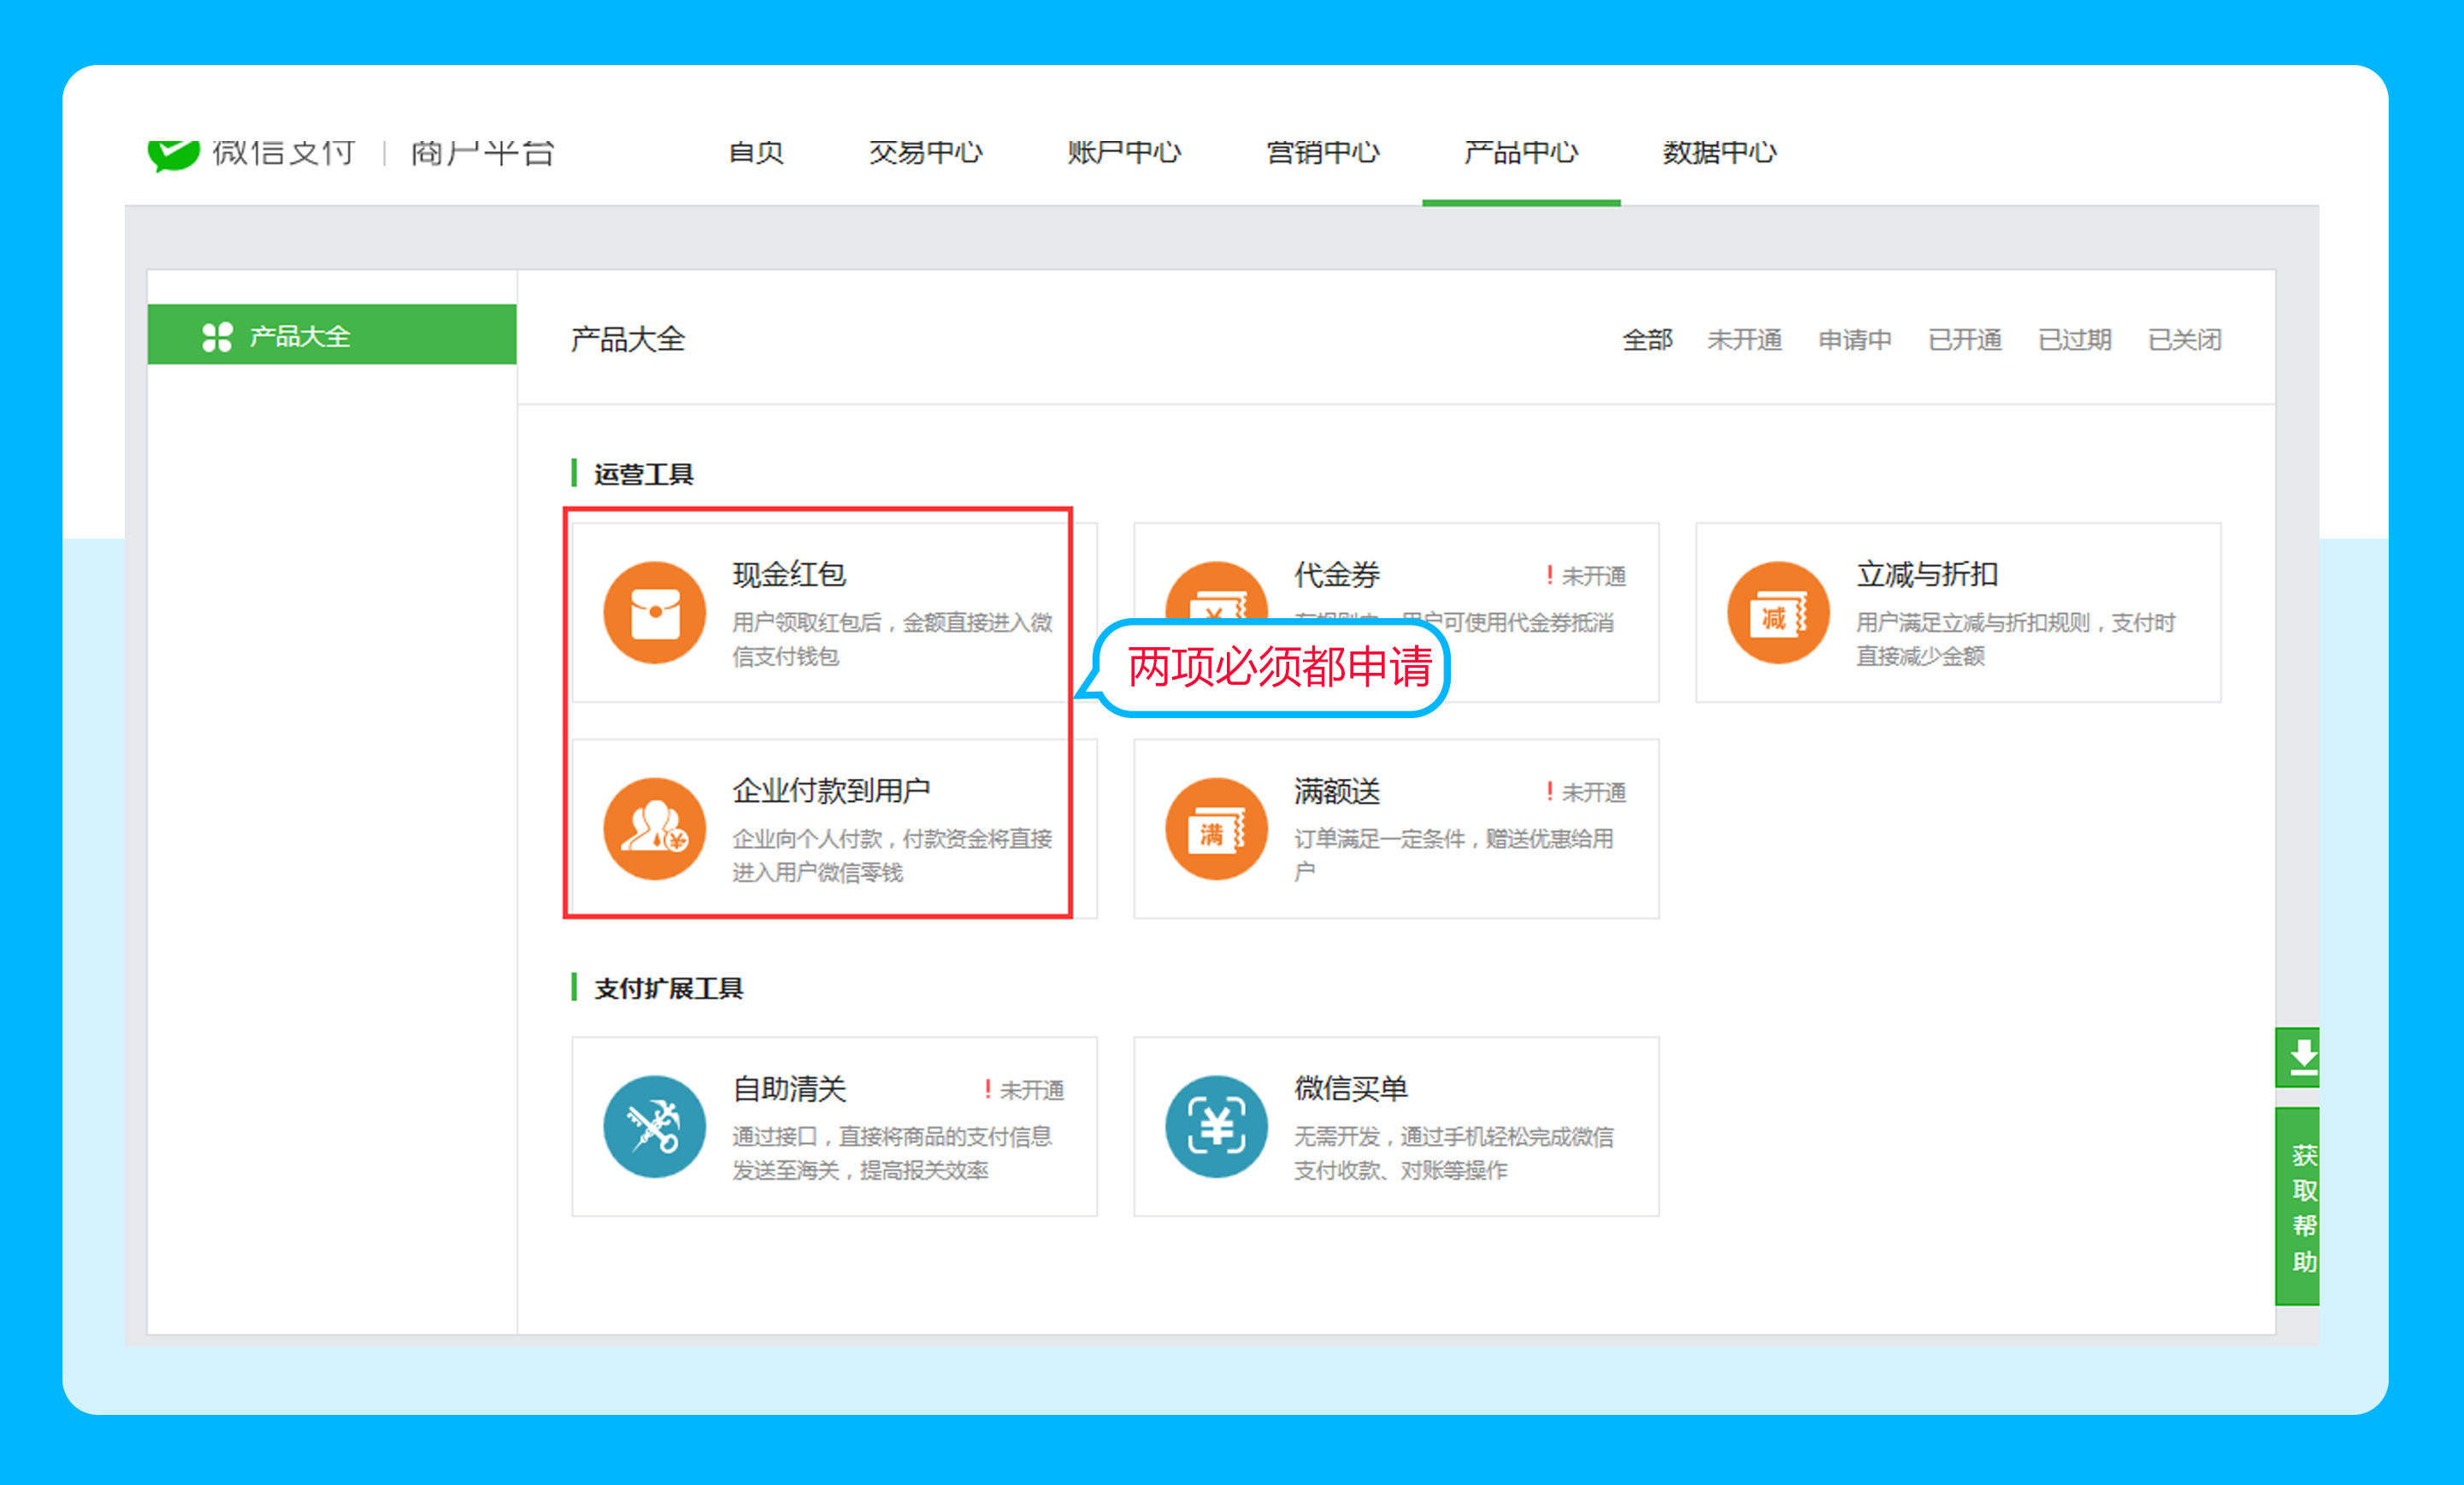This screenshot has width=2464, height=1485.
Task: Click the 企业付款到用户 people icon
Action: point(655,828)
